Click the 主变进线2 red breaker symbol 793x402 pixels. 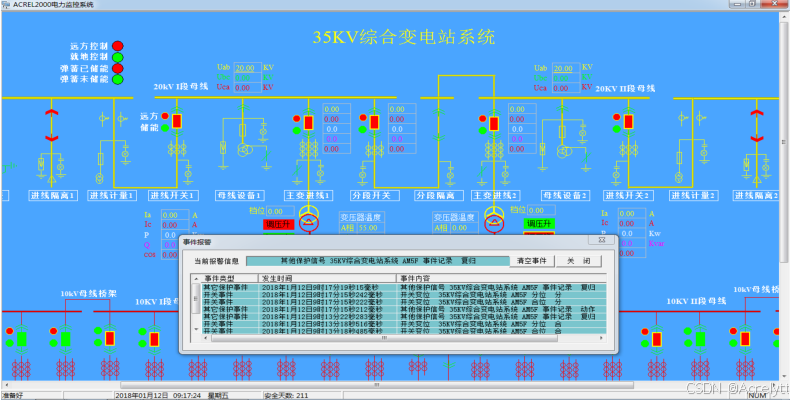(494, 124)
